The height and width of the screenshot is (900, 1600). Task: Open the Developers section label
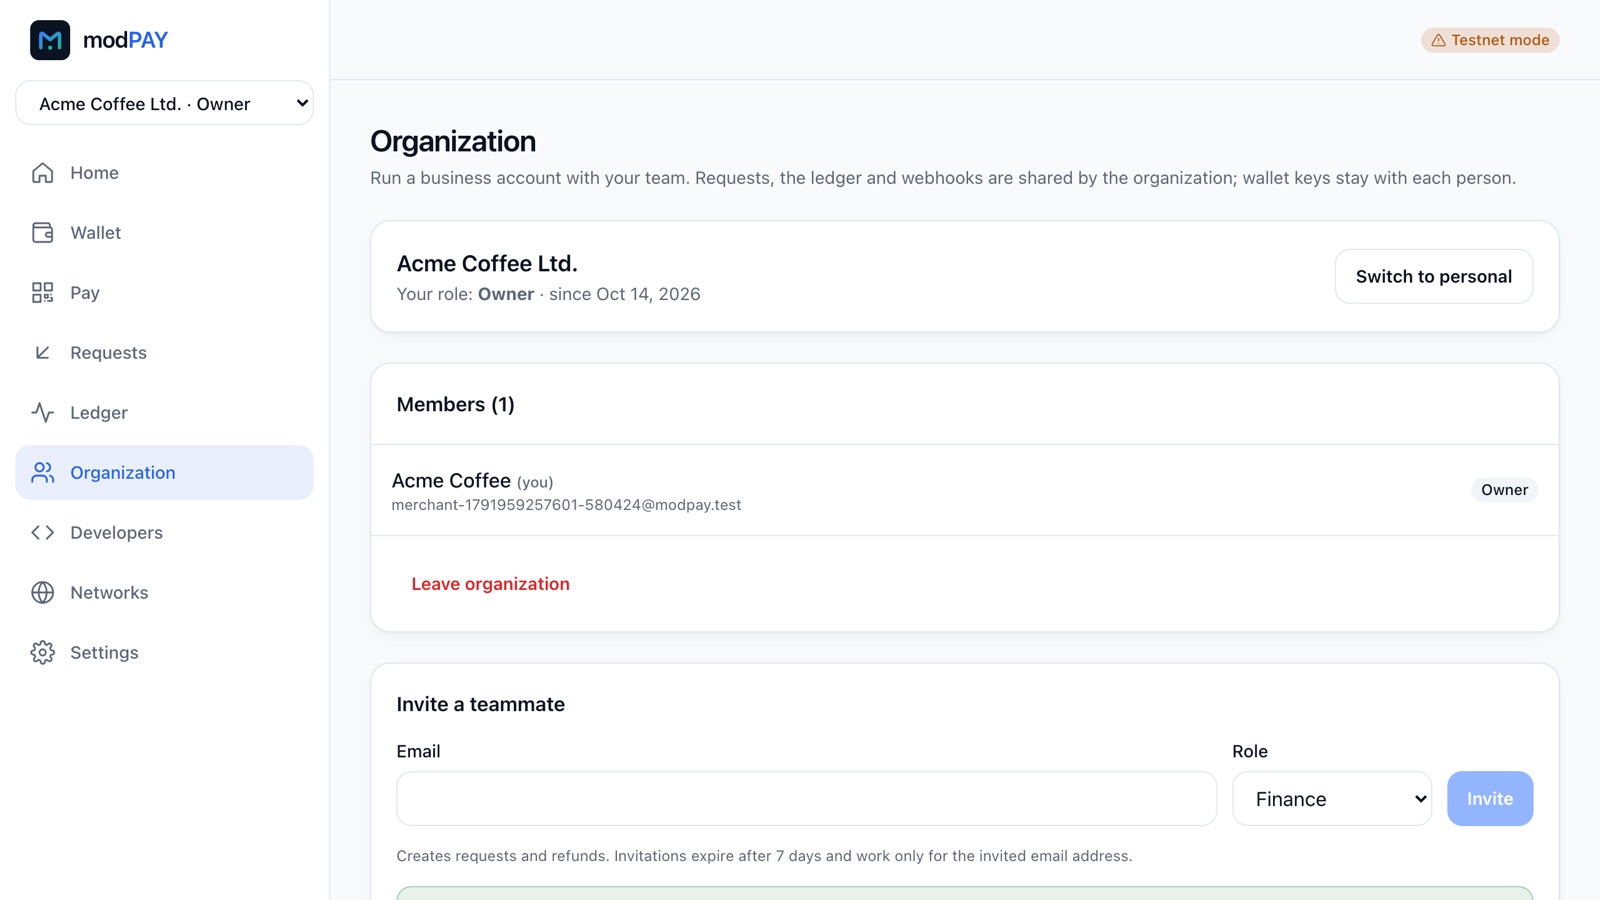click(116, 533)
